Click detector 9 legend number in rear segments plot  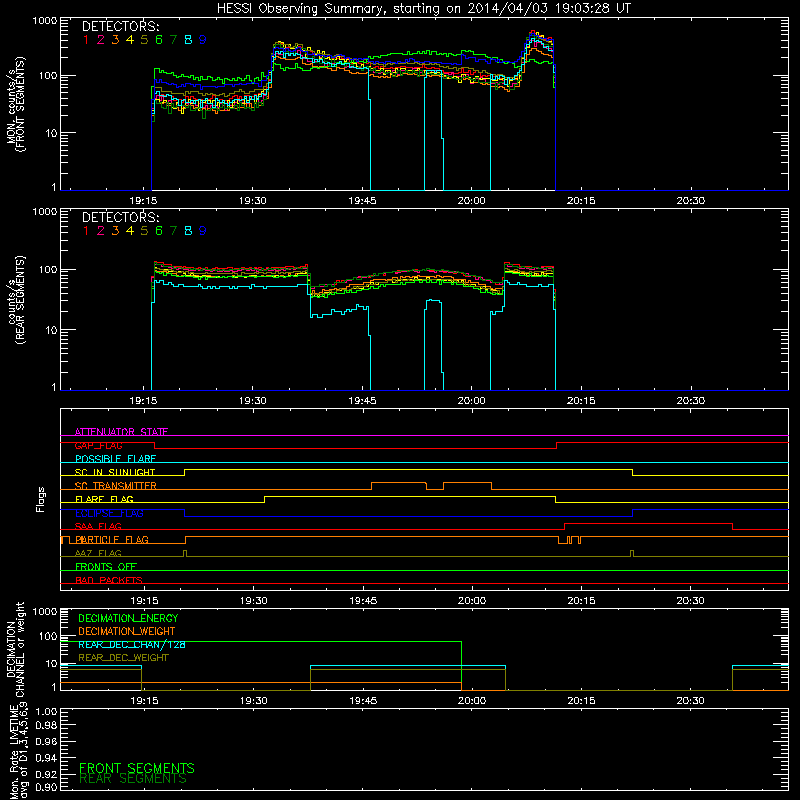(203, 231)
